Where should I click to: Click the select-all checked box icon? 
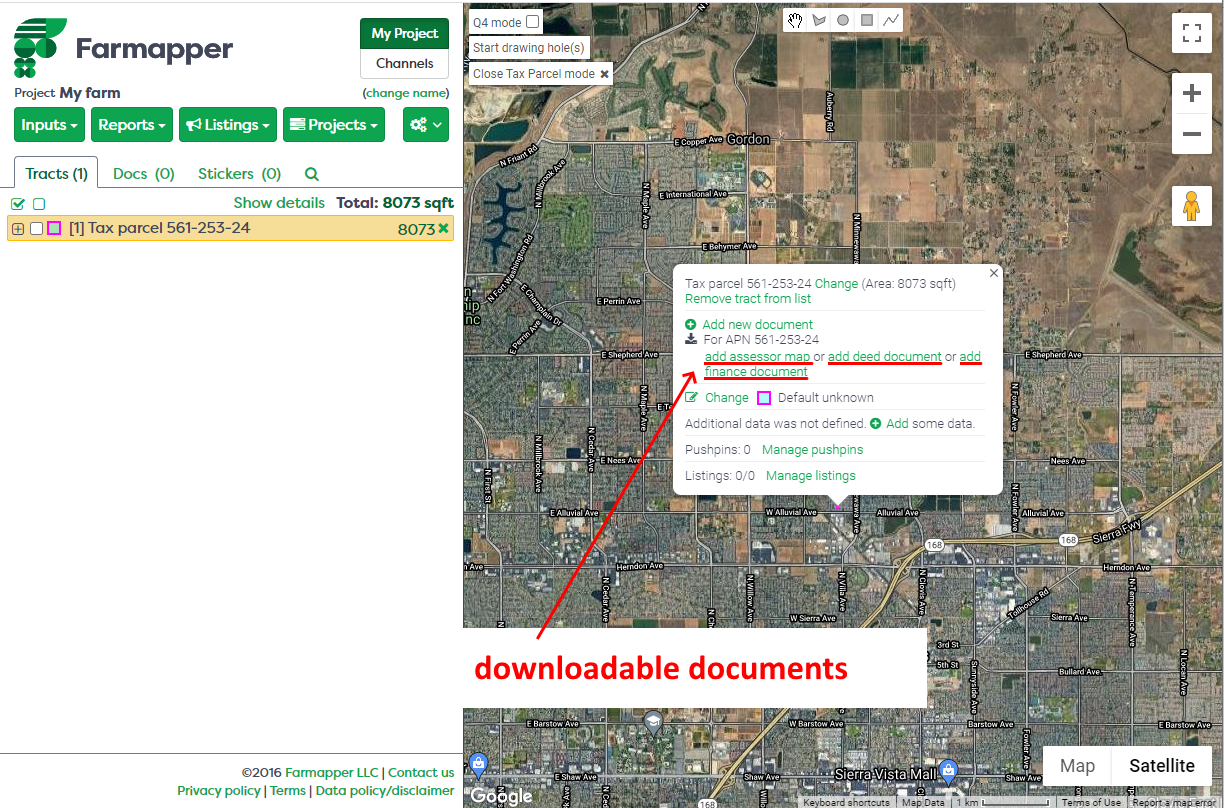pyautogui.click(x=18, y=204)
